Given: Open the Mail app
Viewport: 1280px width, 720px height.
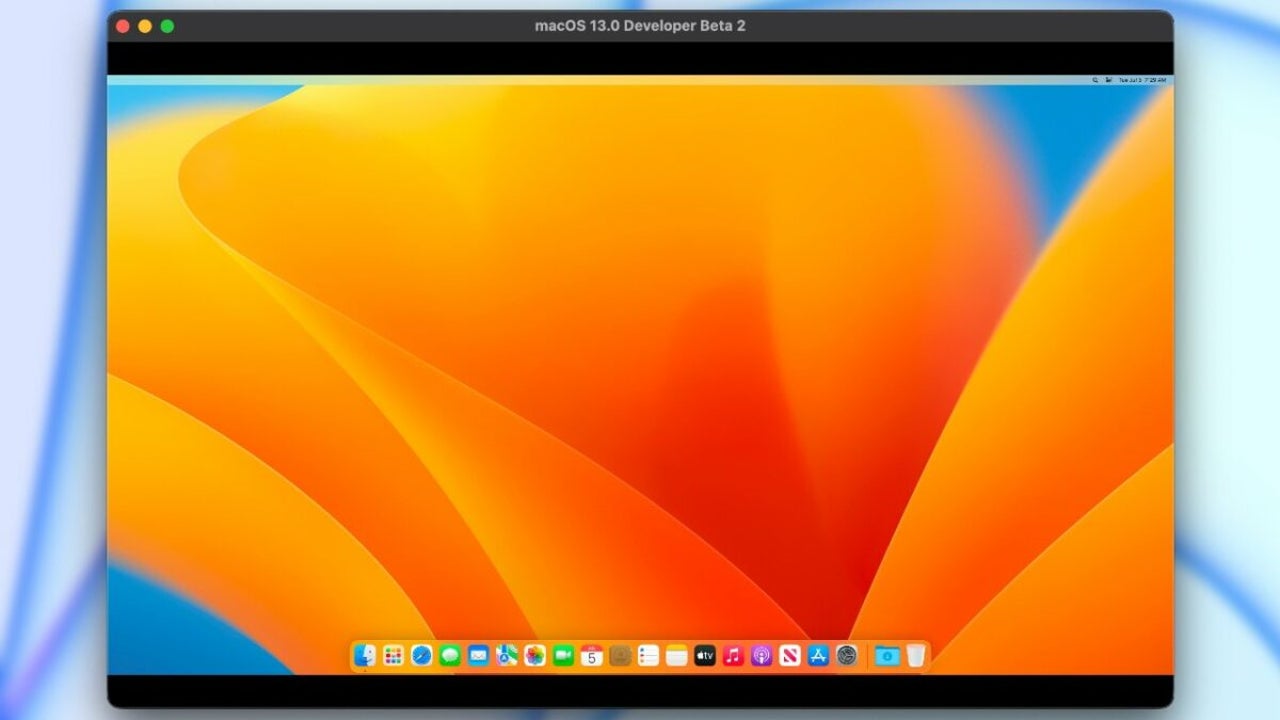Looking at the screenshot, I should 479,657.
